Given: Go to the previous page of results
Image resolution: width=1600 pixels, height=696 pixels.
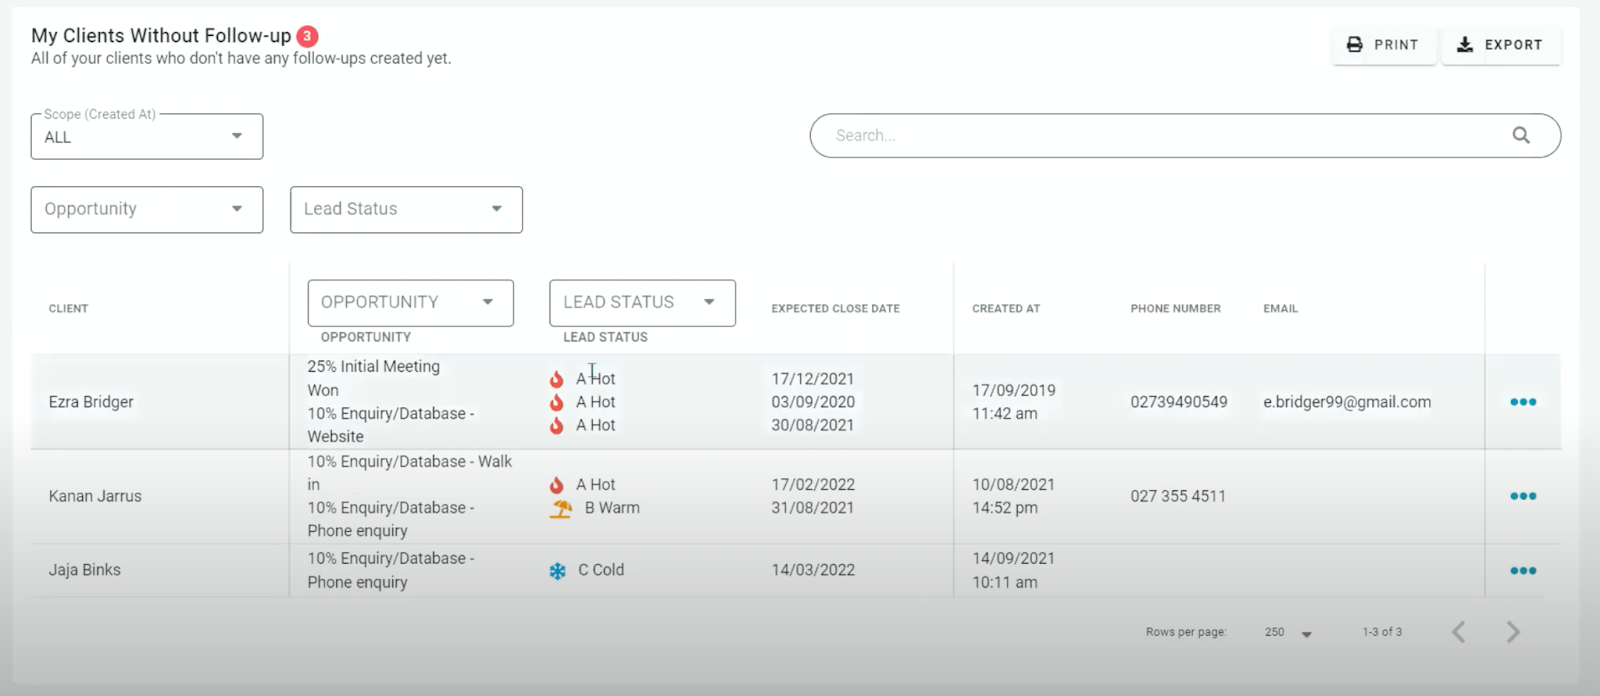Looking at the screenshot, I should click(x=1459, y=632).
